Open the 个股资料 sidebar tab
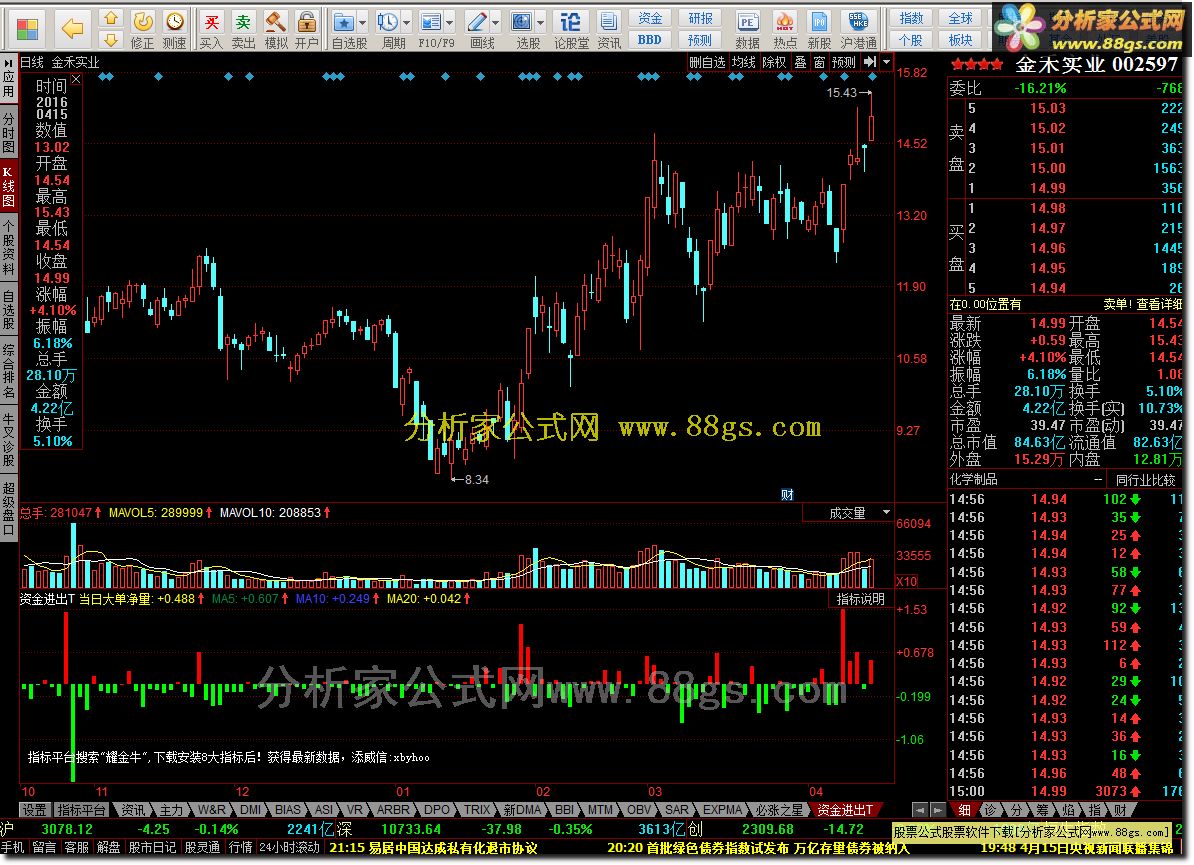1194x865 pixels. (8, 248)
